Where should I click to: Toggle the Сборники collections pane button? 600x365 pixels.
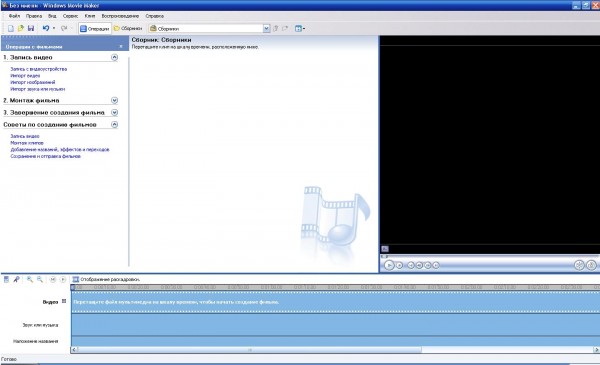tap(128, 28)
